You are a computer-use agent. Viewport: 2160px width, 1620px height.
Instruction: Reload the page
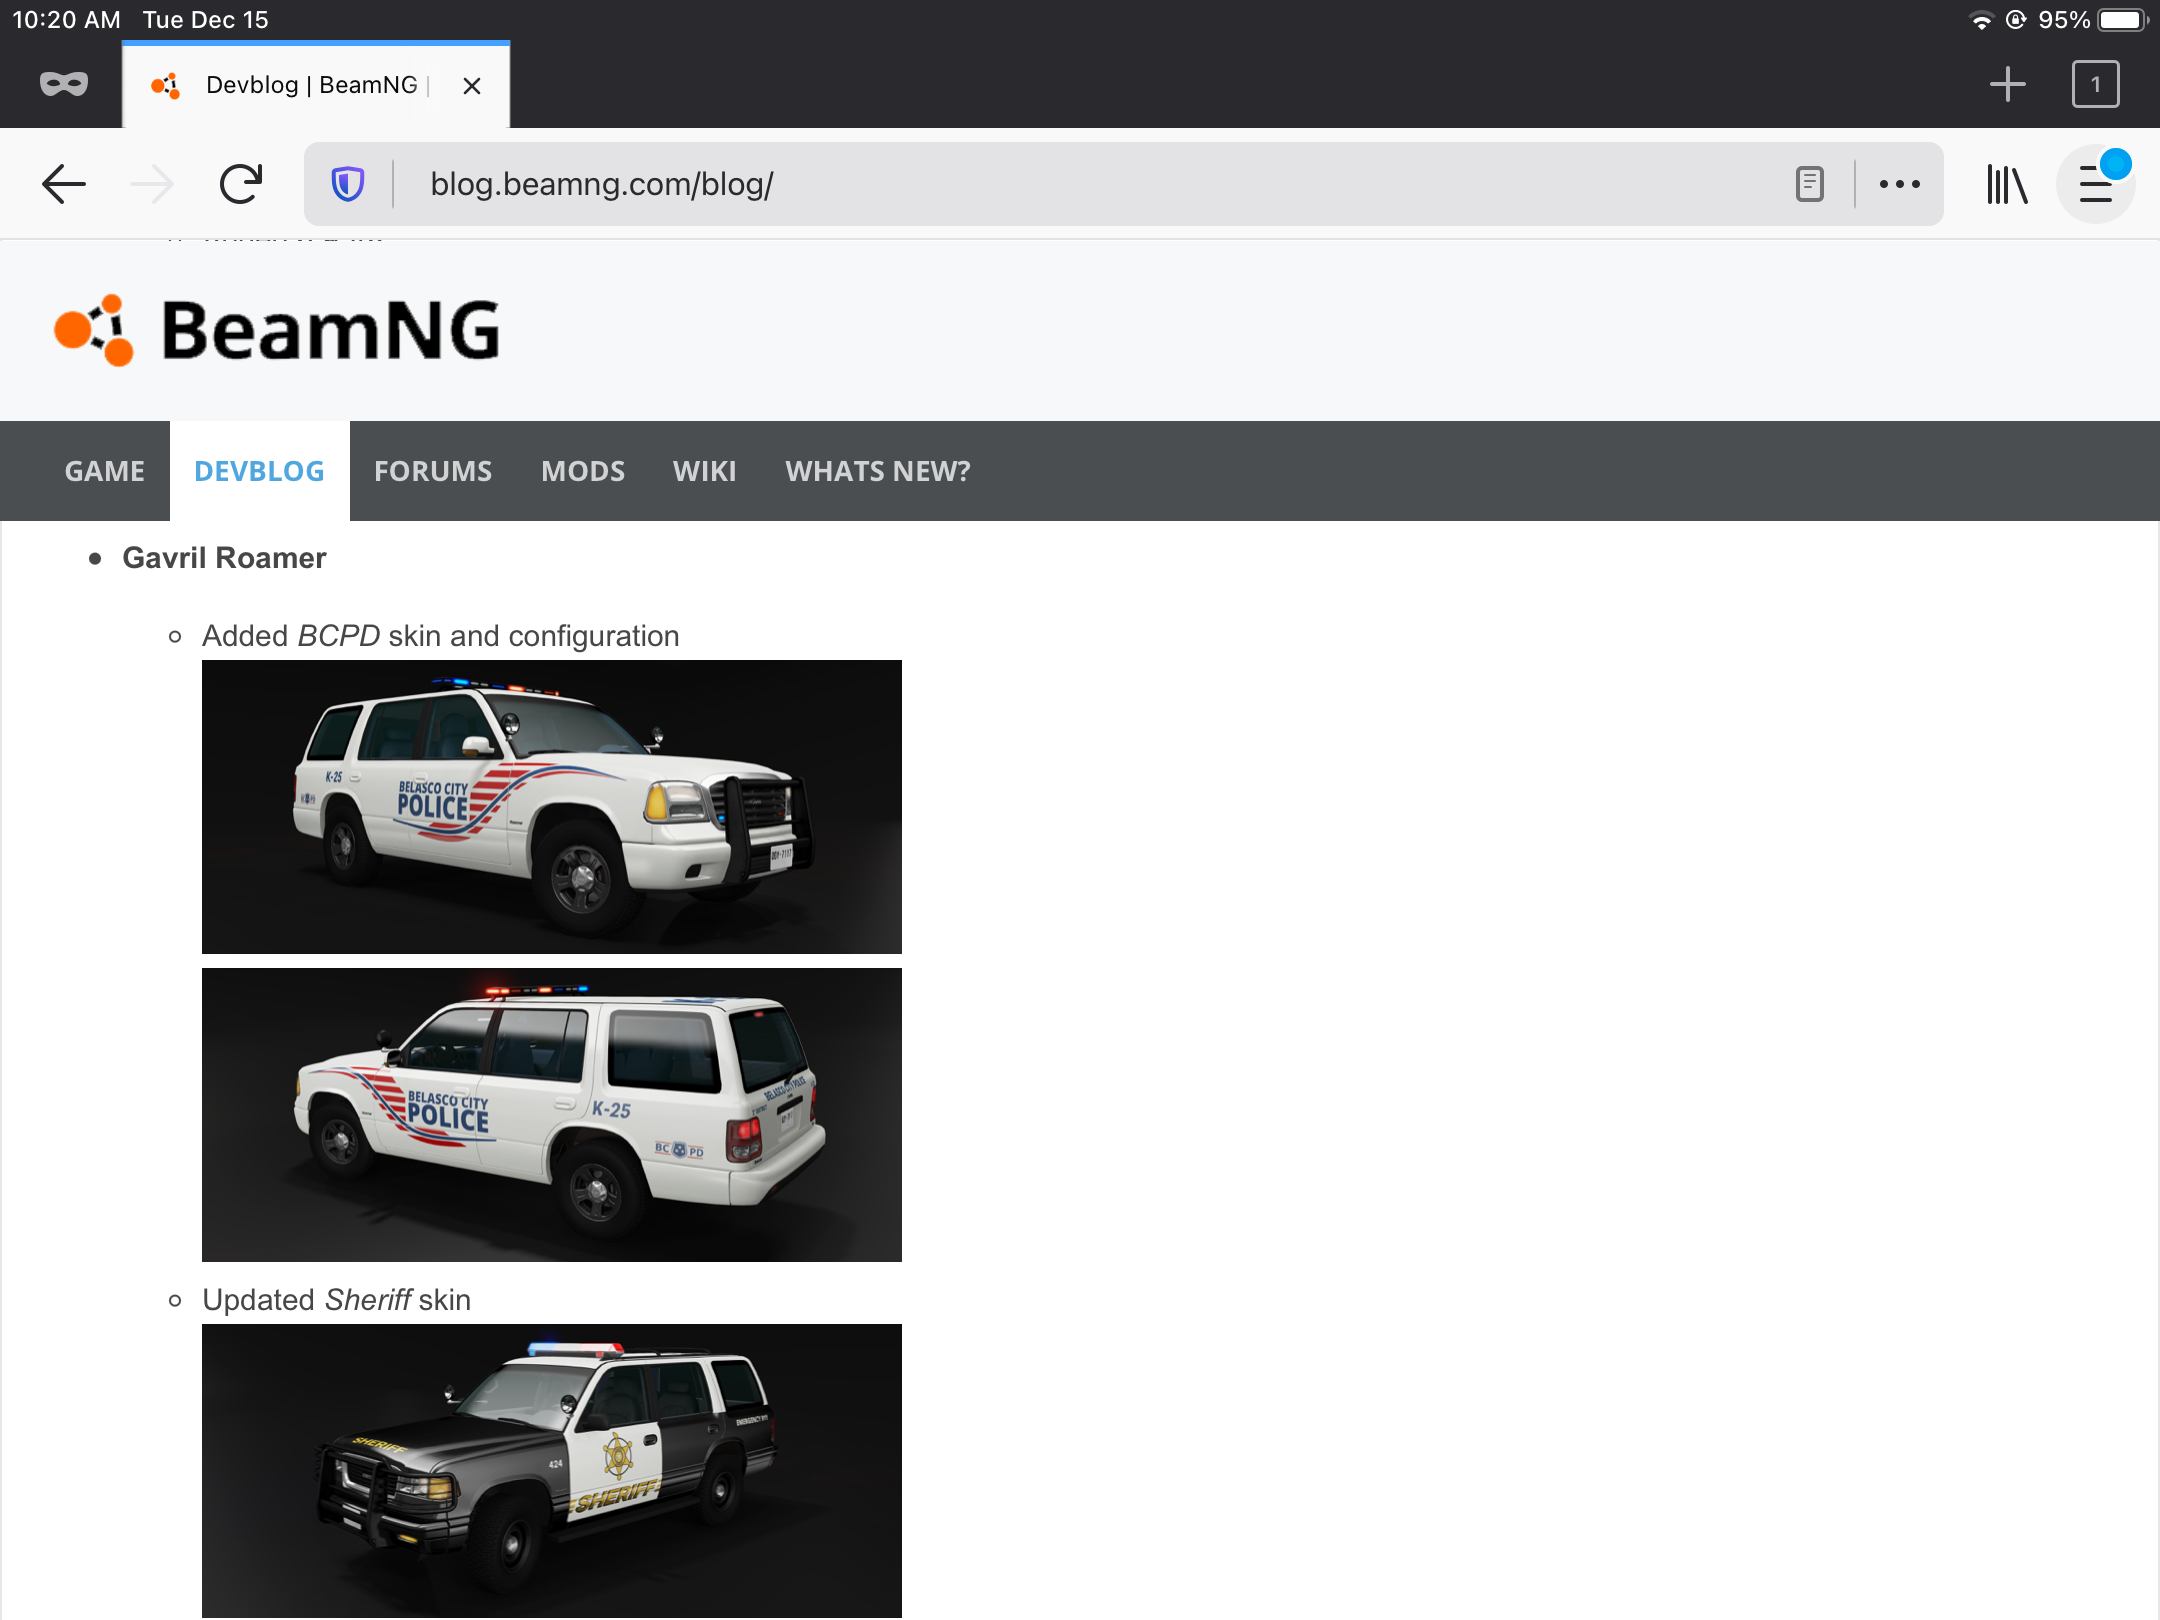[241, 184]
